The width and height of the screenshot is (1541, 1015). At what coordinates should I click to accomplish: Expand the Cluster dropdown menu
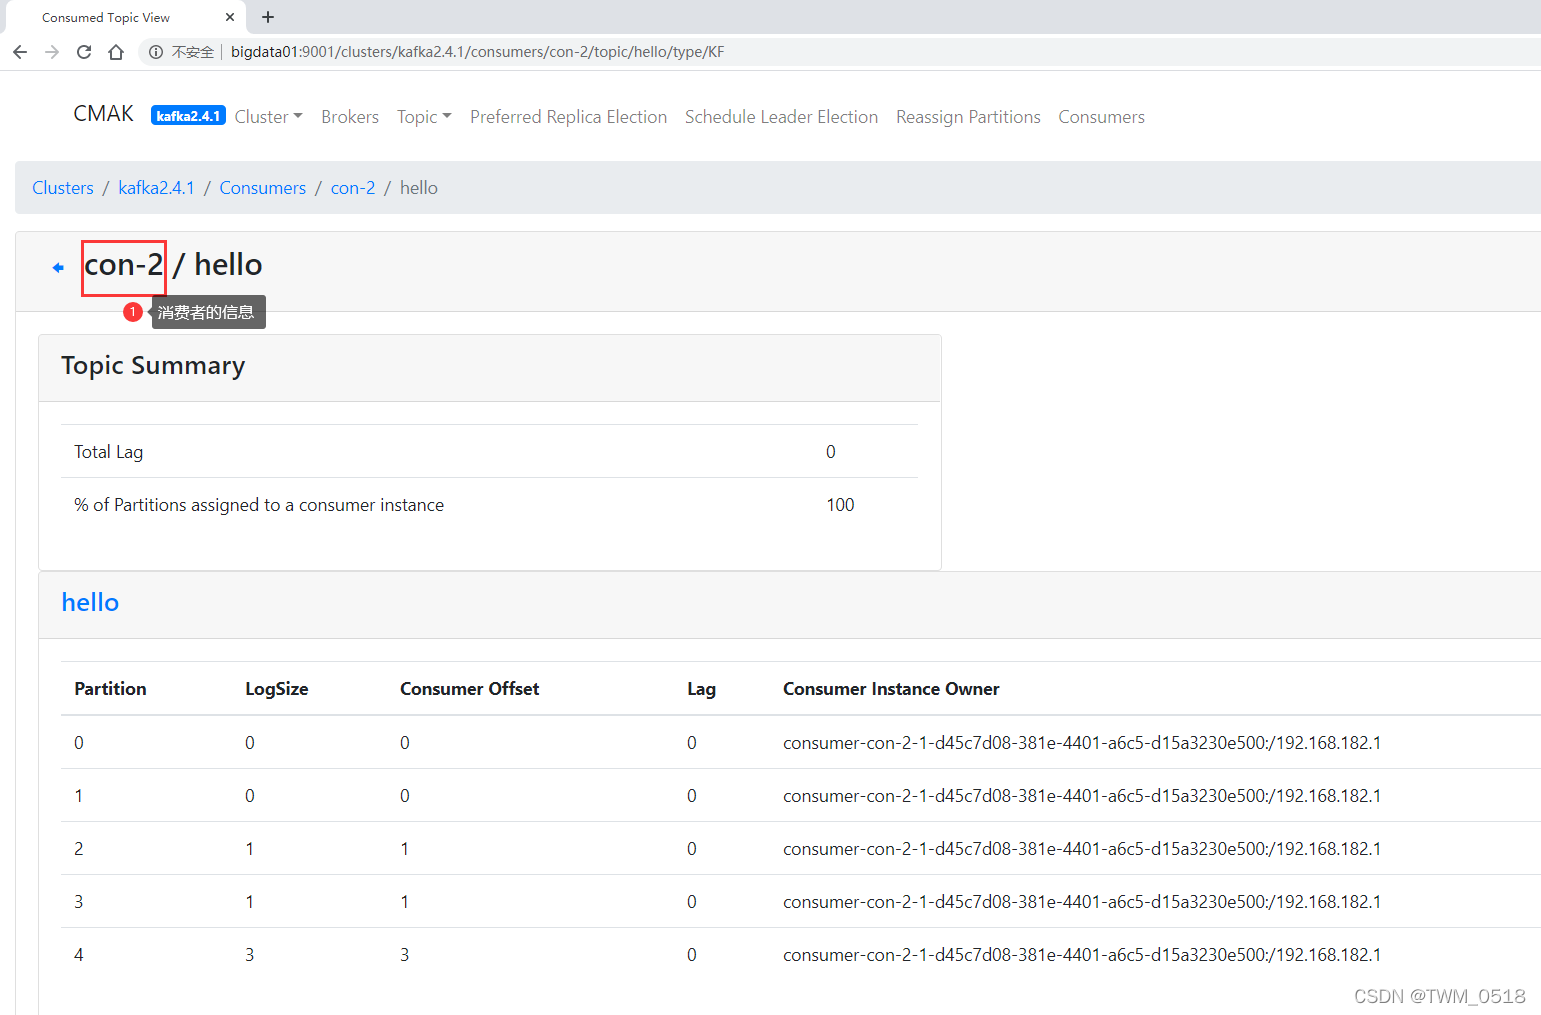click(268, 117)
